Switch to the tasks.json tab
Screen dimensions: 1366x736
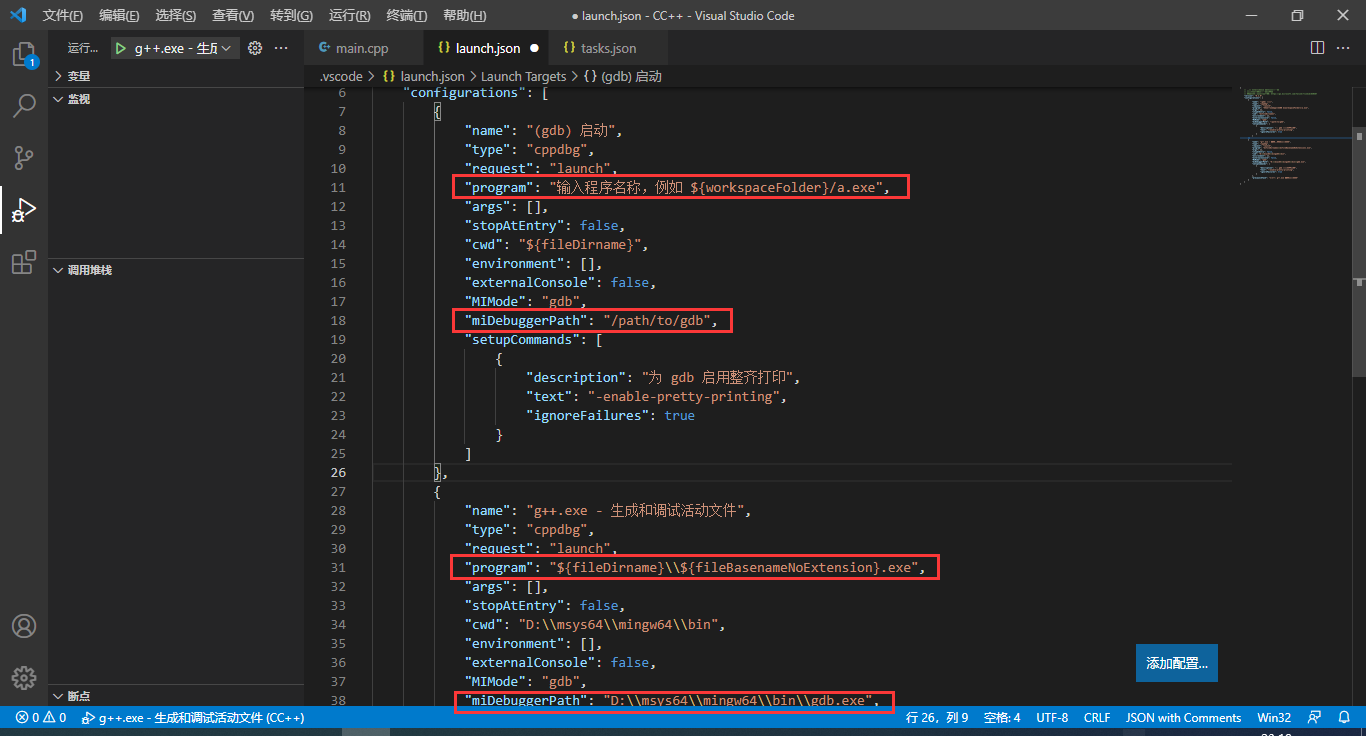click(x=608, y=48)
